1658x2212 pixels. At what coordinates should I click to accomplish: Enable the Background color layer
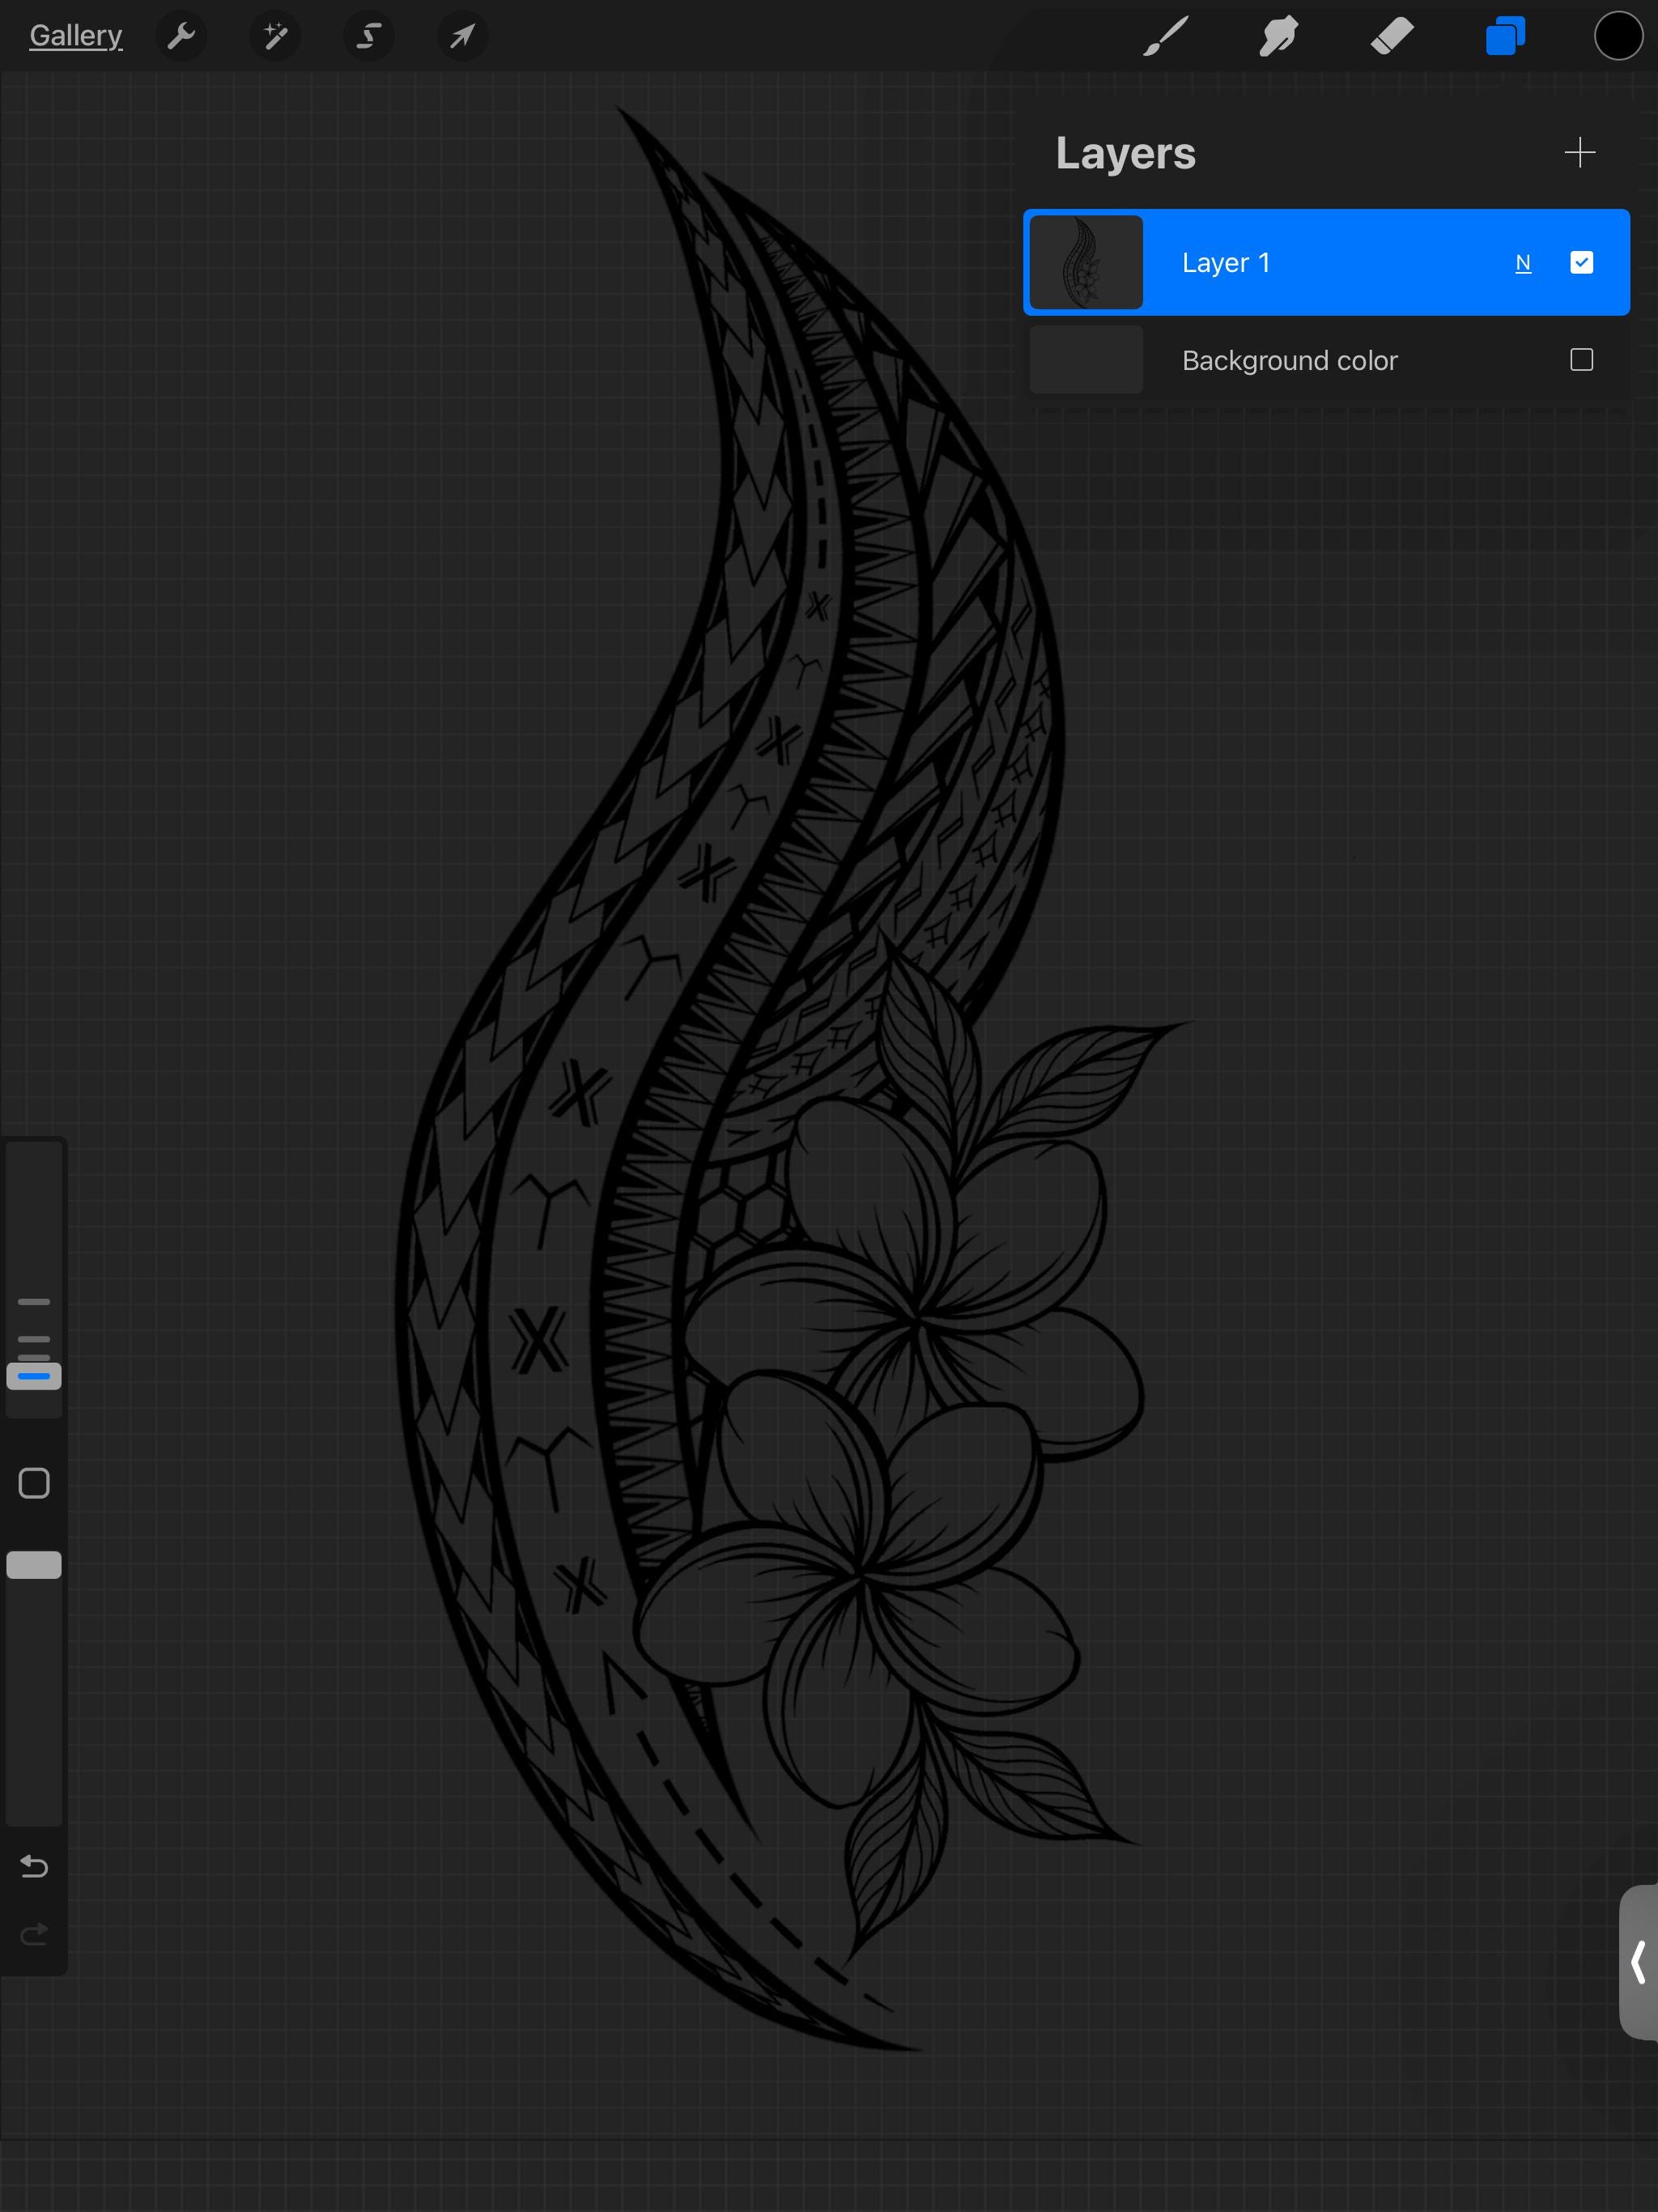click(1581, 360)
